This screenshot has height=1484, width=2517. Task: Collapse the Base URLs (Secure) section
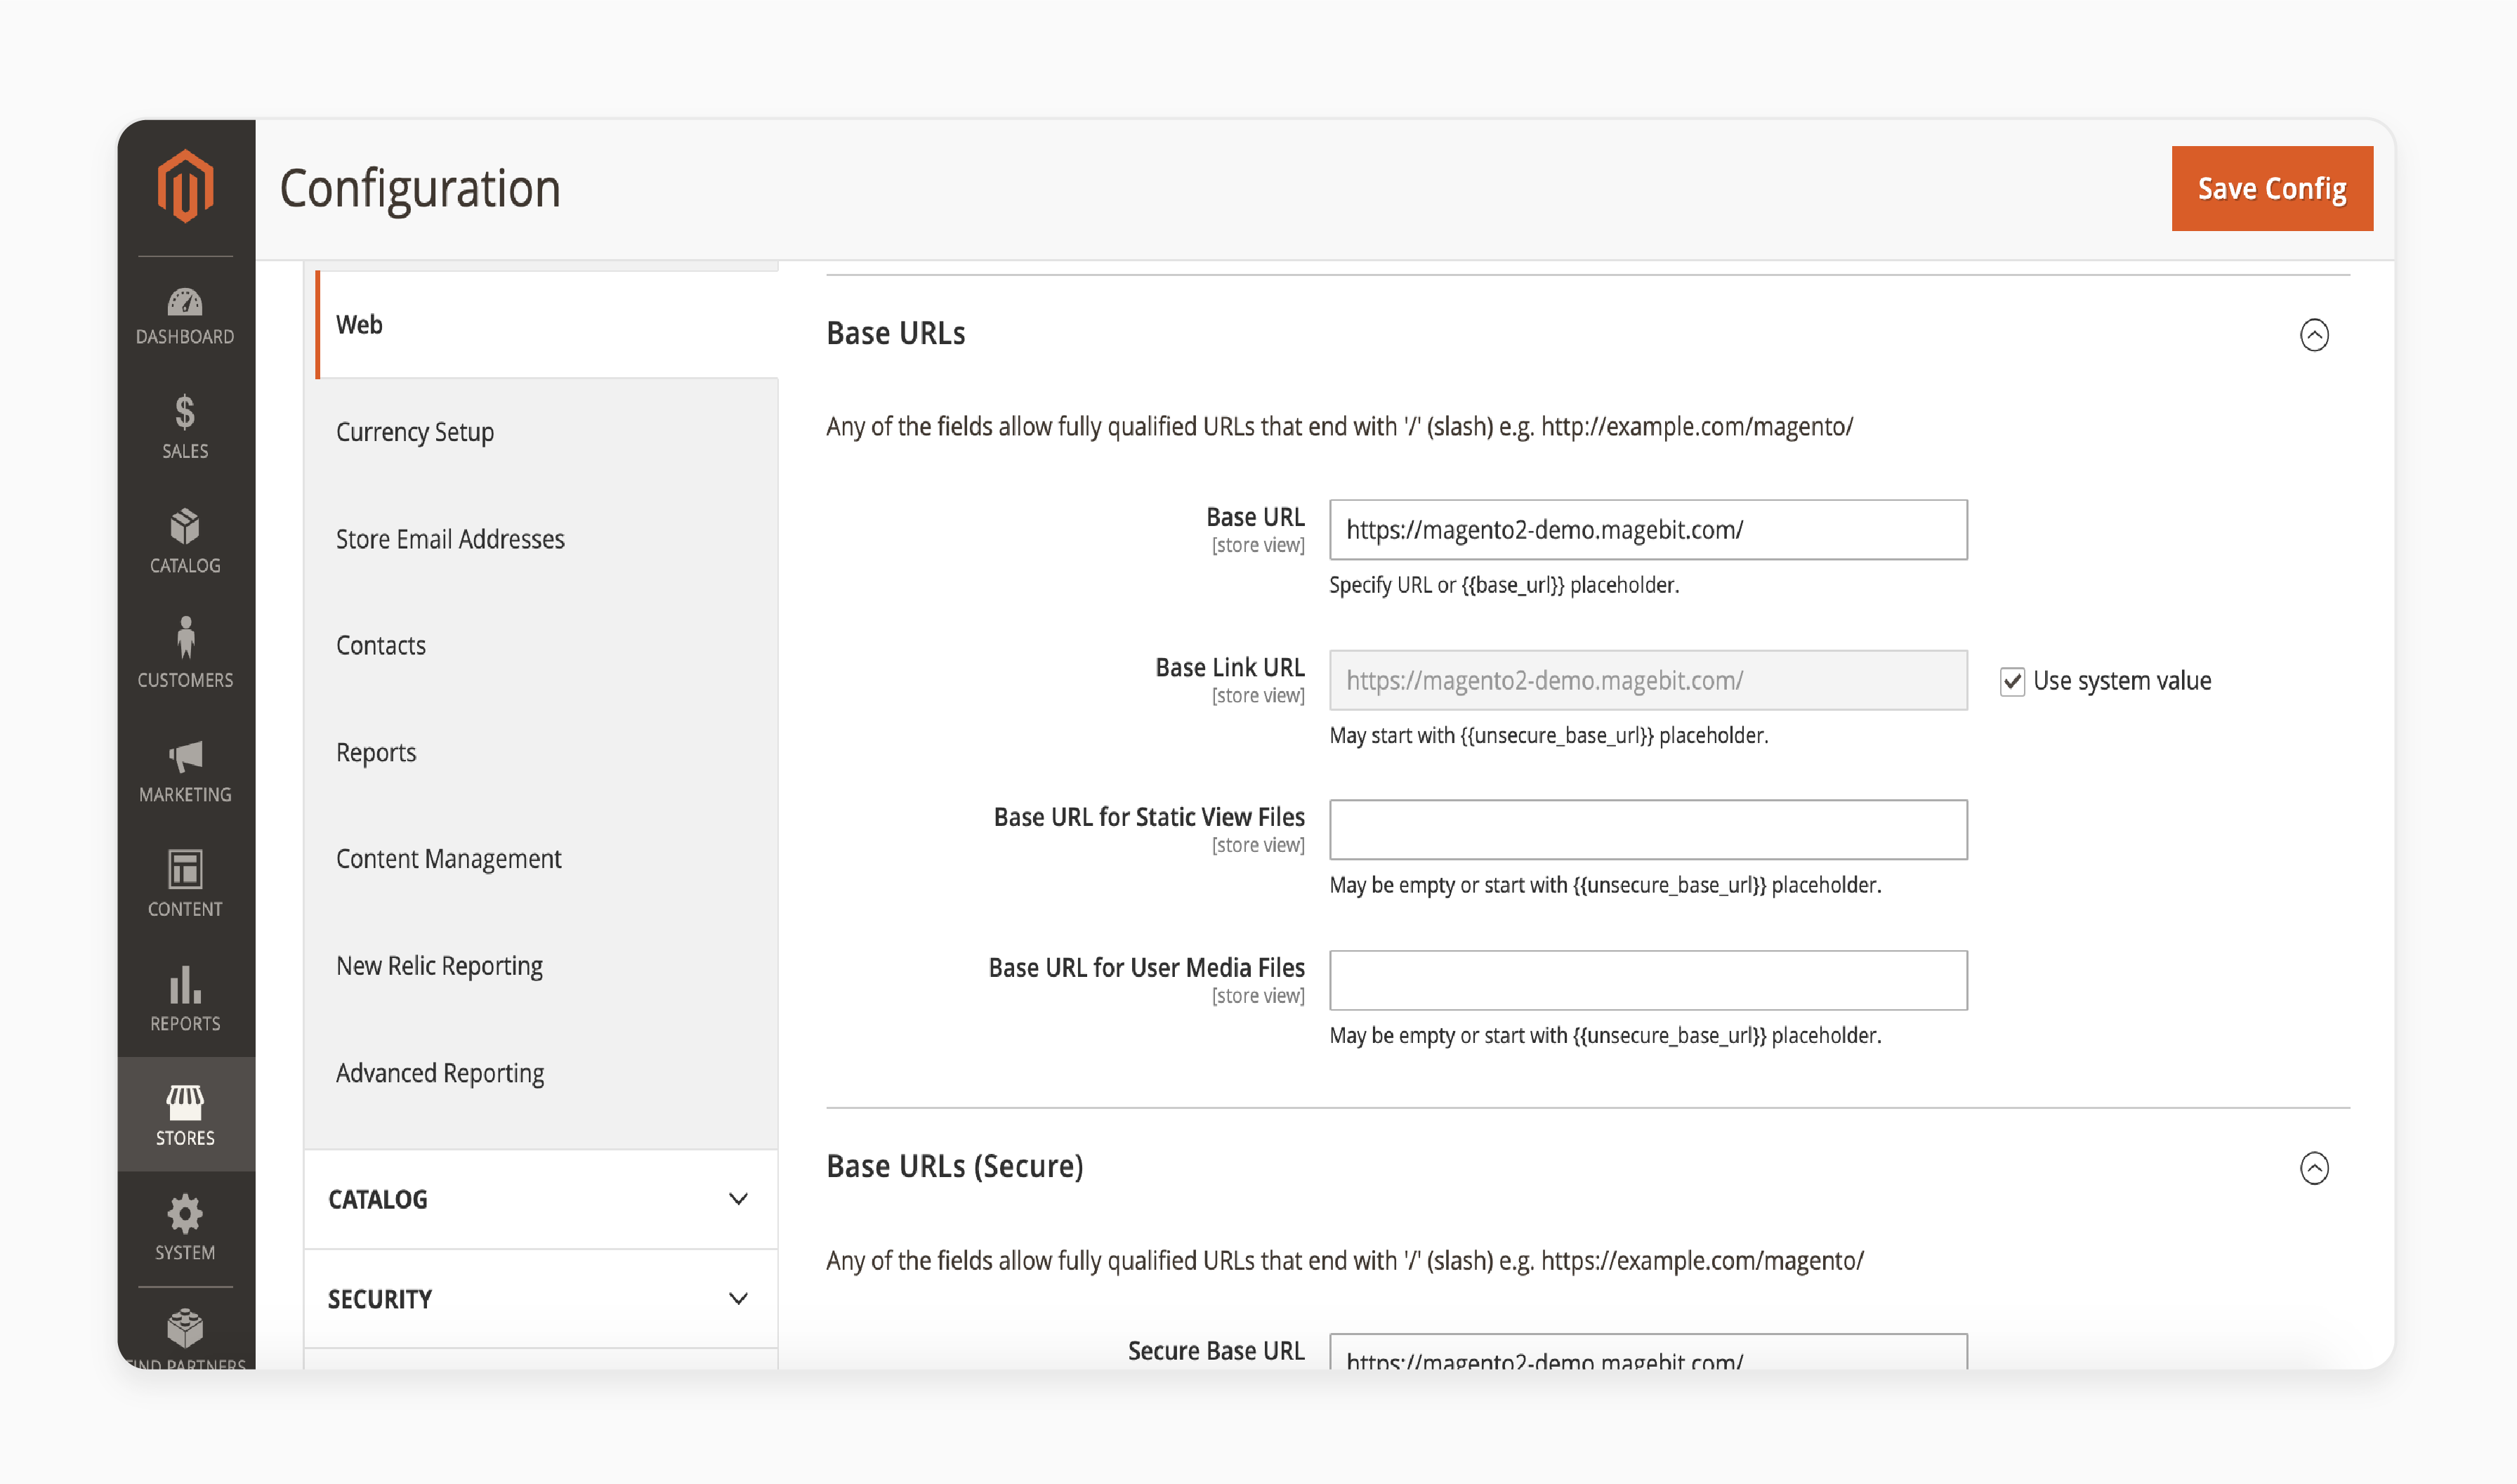point(2314,1167)
